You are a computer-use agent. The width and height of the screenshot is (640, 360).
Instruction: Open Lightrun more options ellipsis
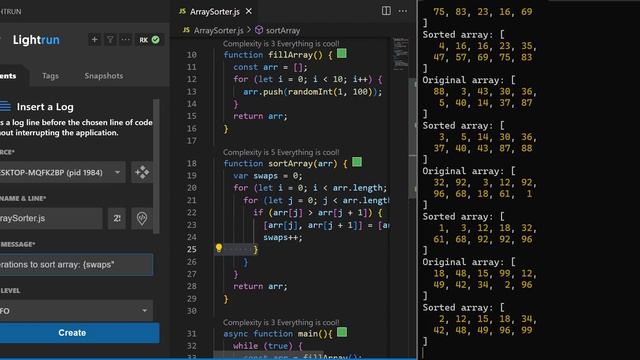[x=125, y=40]
